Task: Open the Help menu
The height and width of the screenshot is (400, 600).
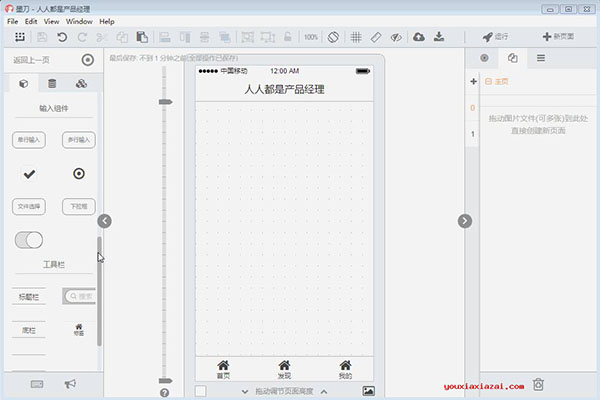Action: coord(107,21)
